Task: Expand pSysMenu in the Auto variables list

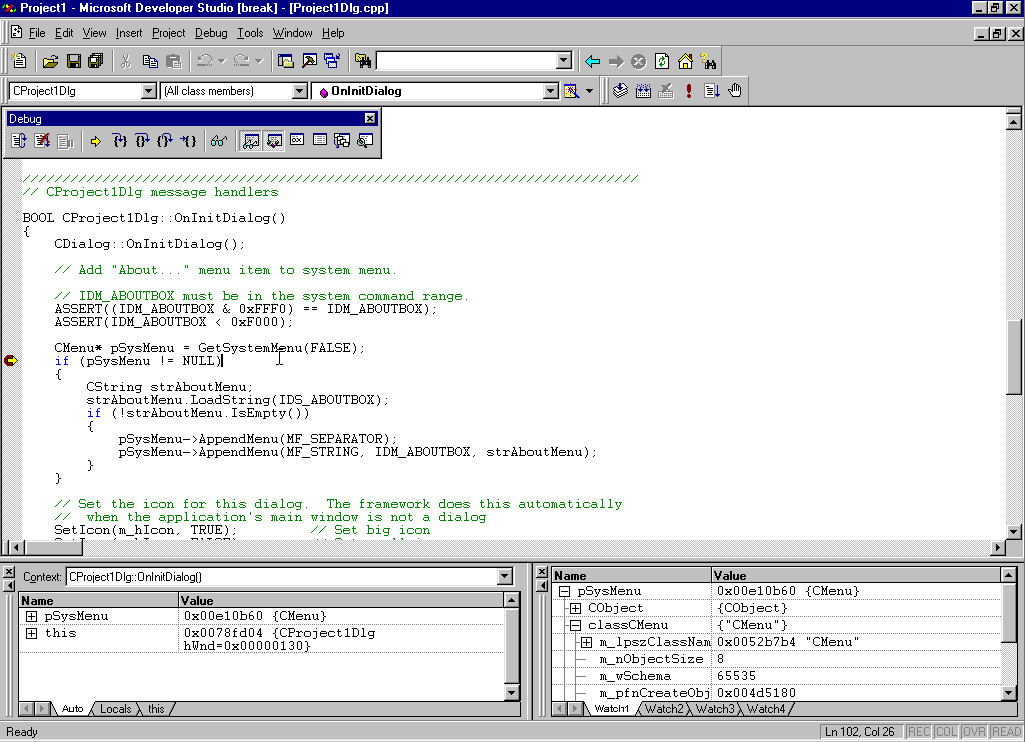Action: pyautogui.click(x=31, y=616)
